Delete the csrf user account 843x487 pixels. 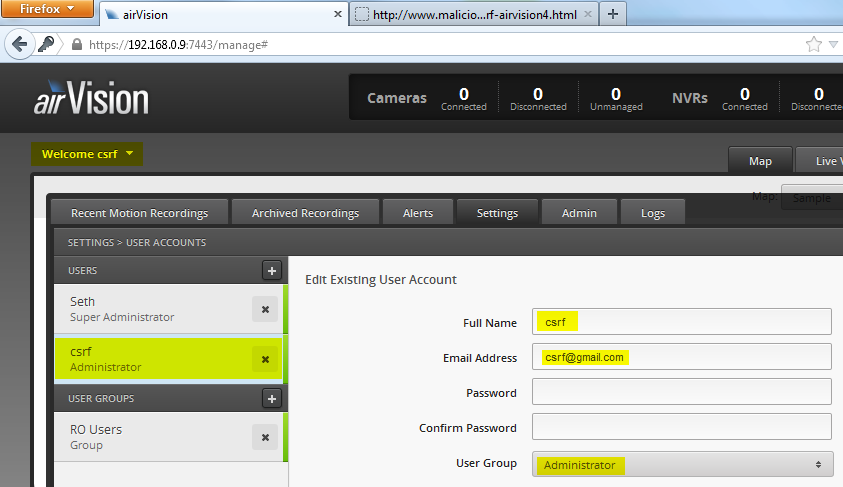point(265,359)
